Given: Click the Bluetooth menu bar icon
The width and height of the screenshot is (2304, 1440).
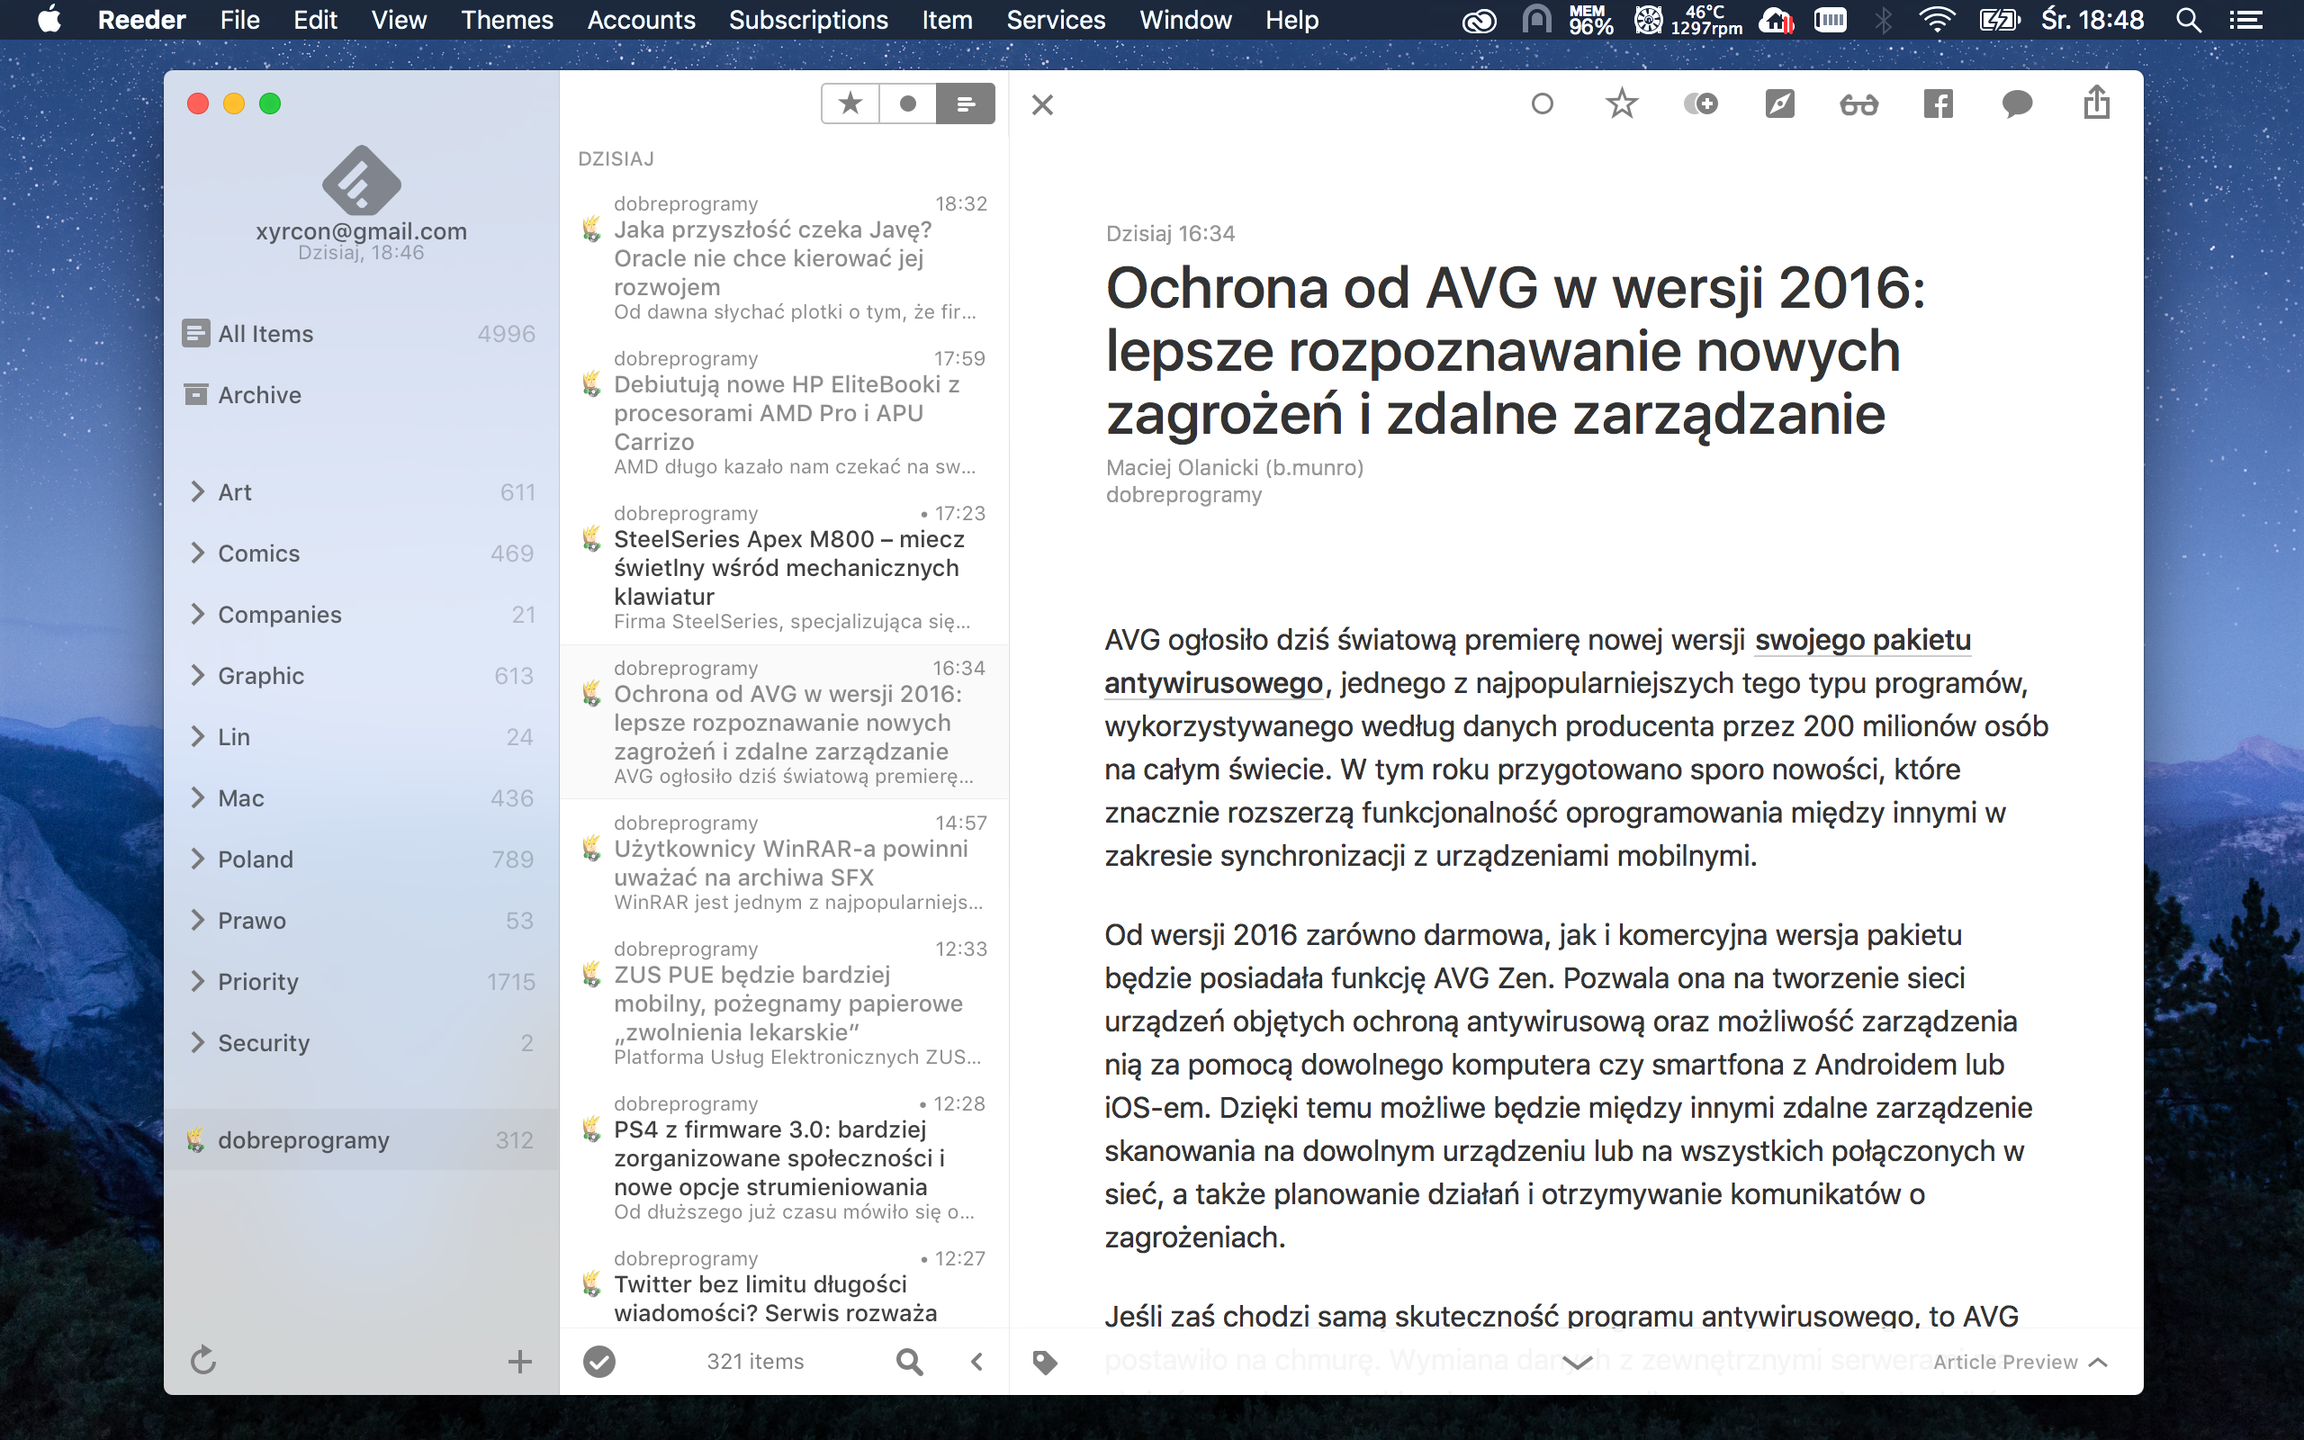Looking at the screenshot, I should point(1884,20).
